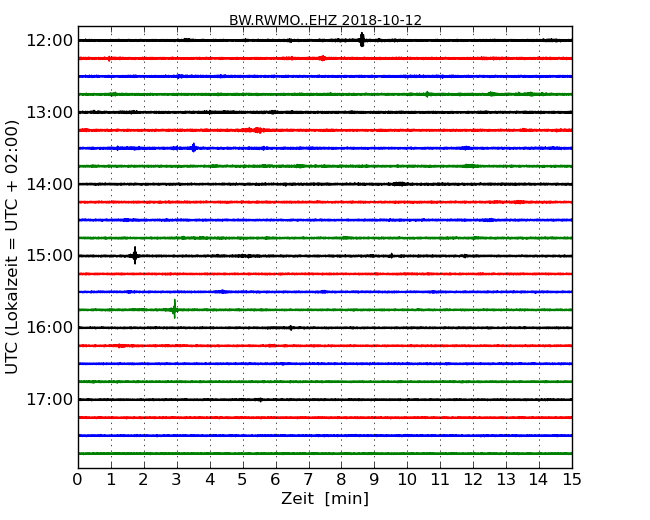
Task: Click the x-axis tick label 0
Action: click(x=78, y=480)
